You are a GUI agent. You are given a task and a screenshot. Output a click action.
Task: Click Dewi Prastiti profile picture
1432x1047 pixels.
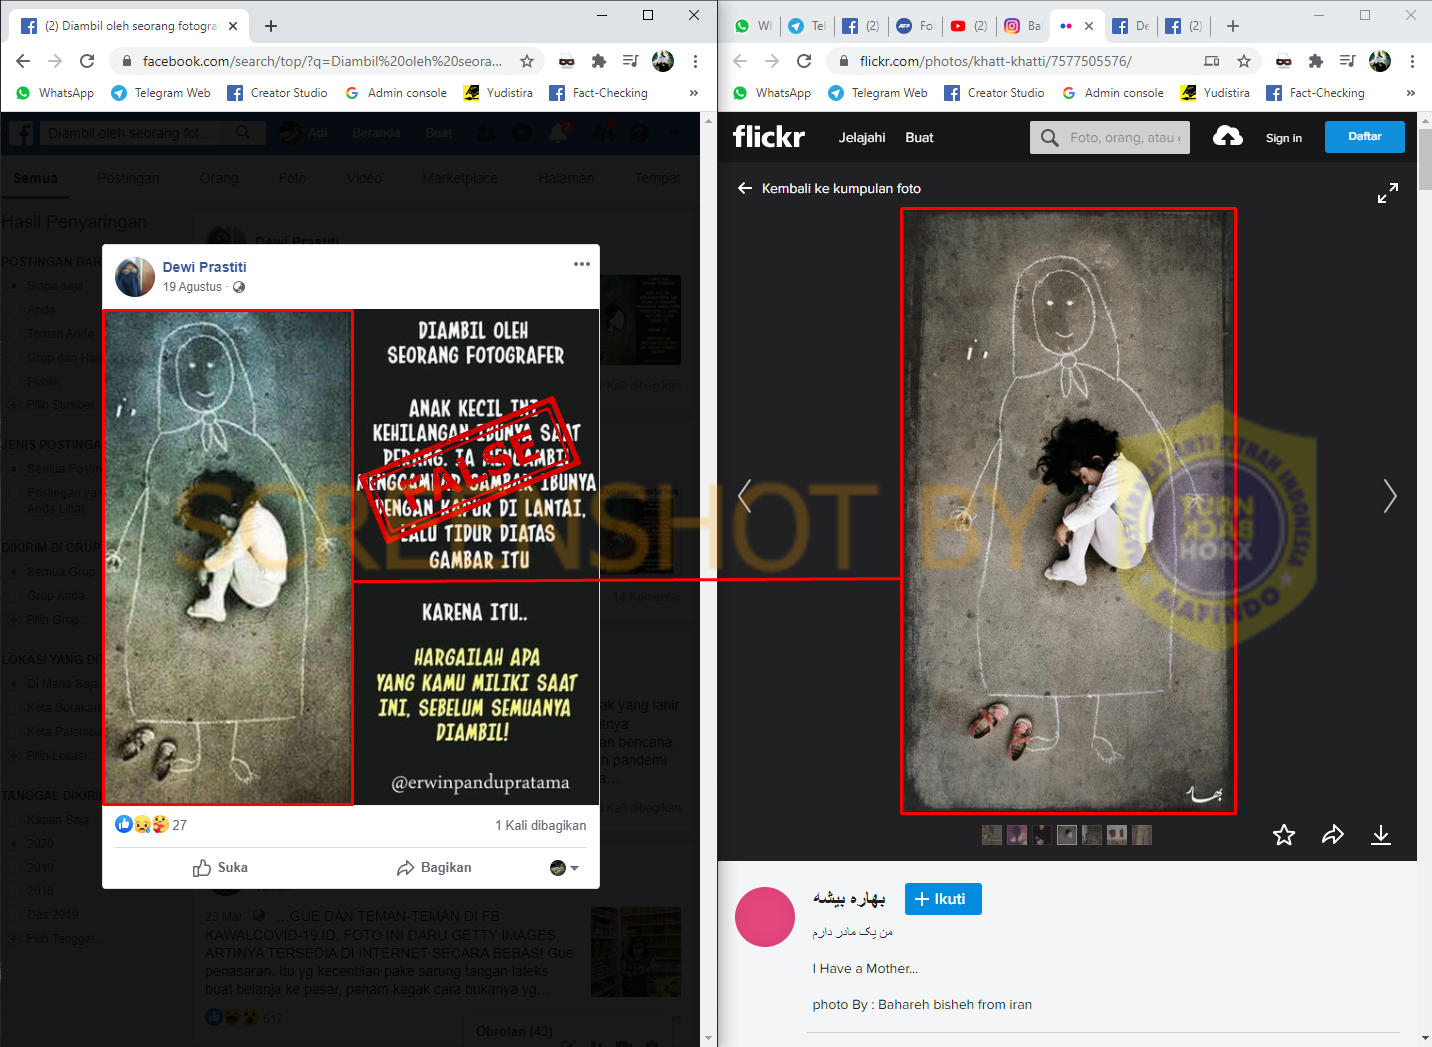(135, 277)
